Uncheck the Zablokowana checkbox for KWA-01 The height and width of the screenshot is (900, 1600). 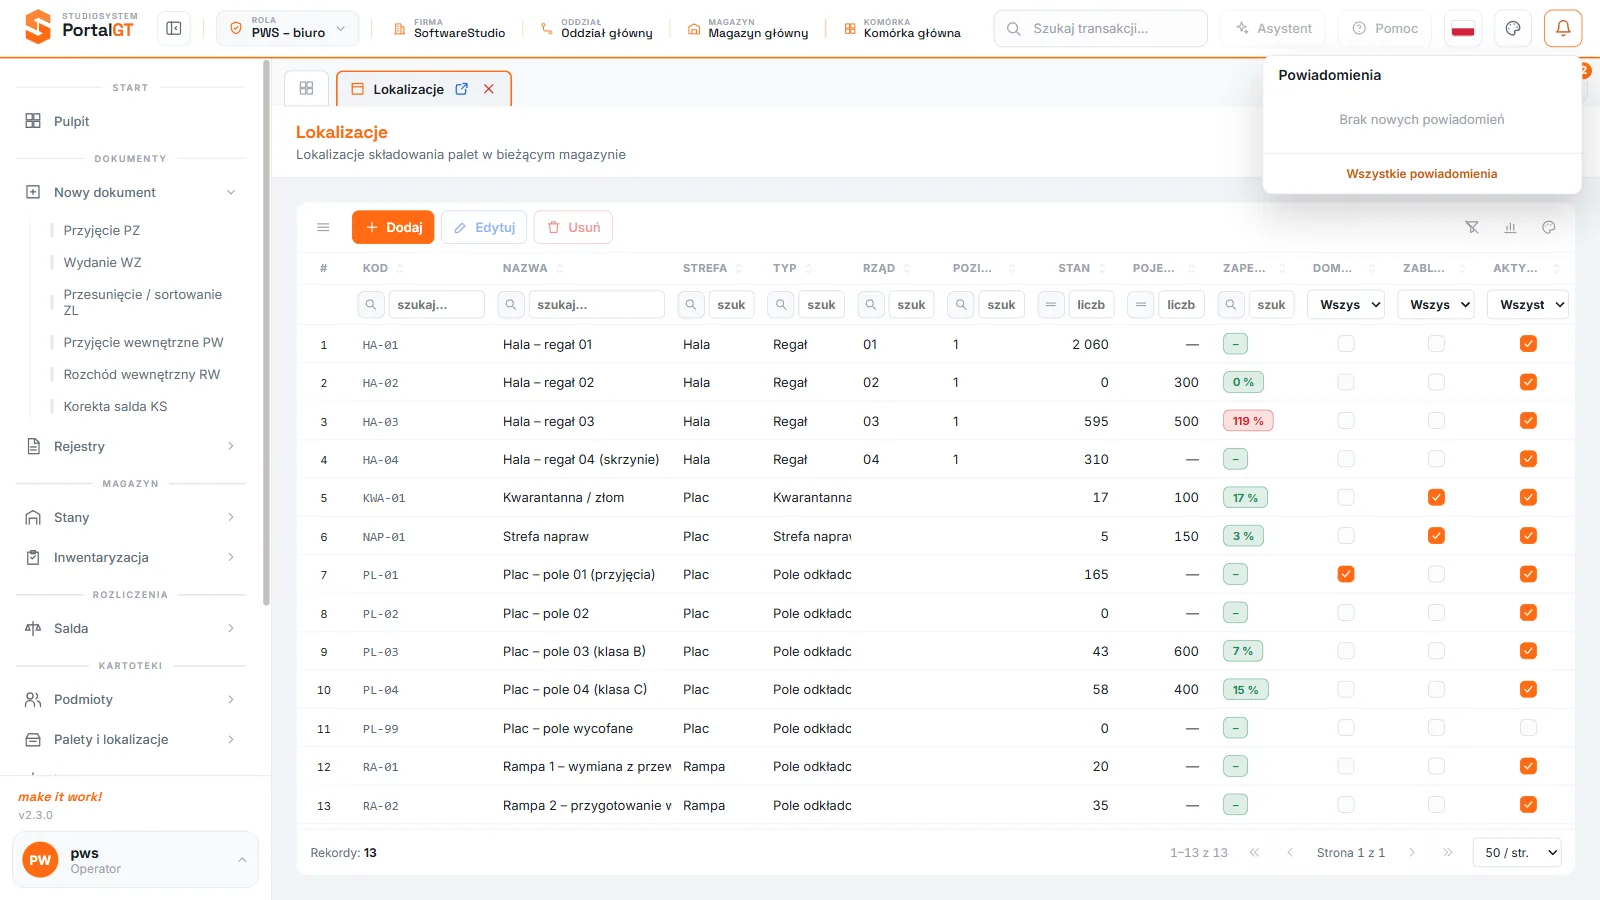pyautogui.click(x=1436, y=497)
